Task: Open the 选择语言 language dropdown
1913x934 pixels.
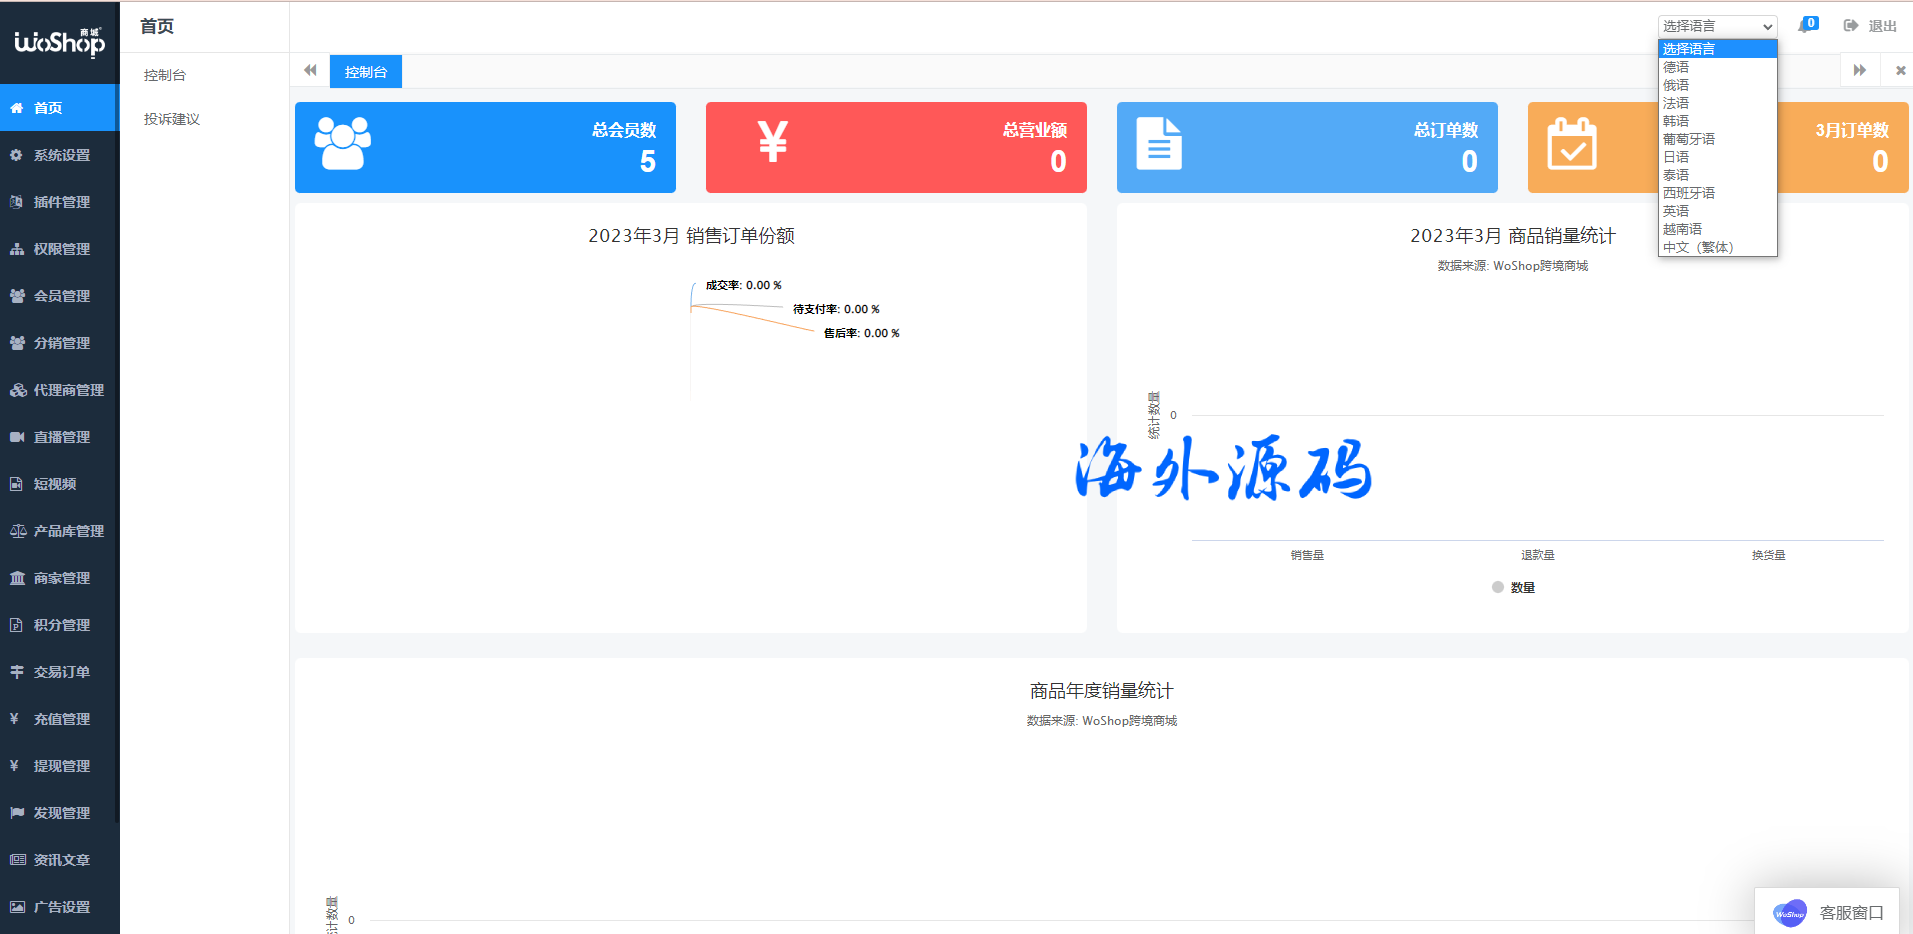Action: point(1717,26)
